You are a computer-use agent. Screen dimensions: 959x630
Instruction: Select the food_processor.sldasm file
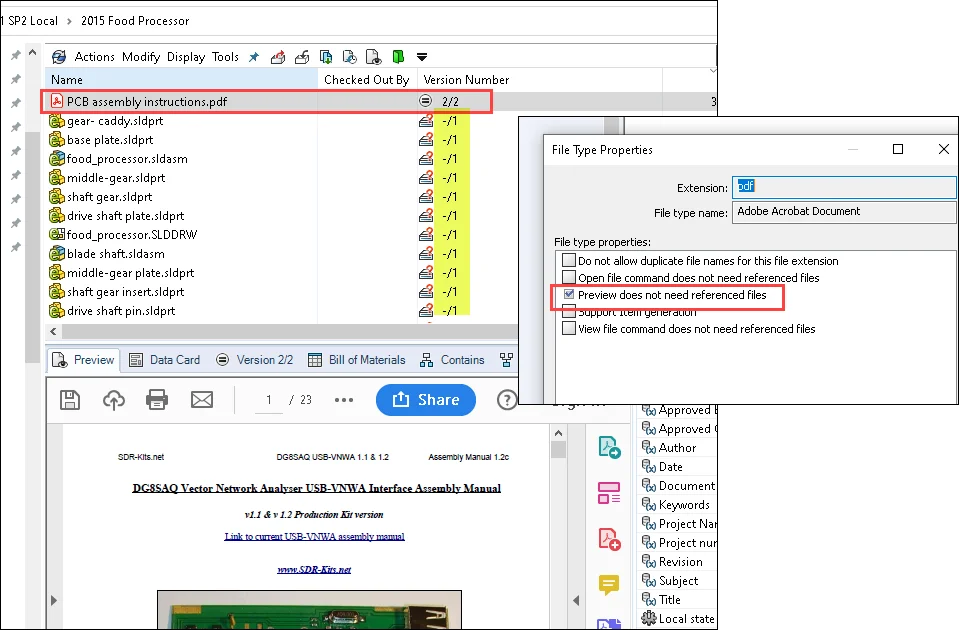[x=127, y=159]
